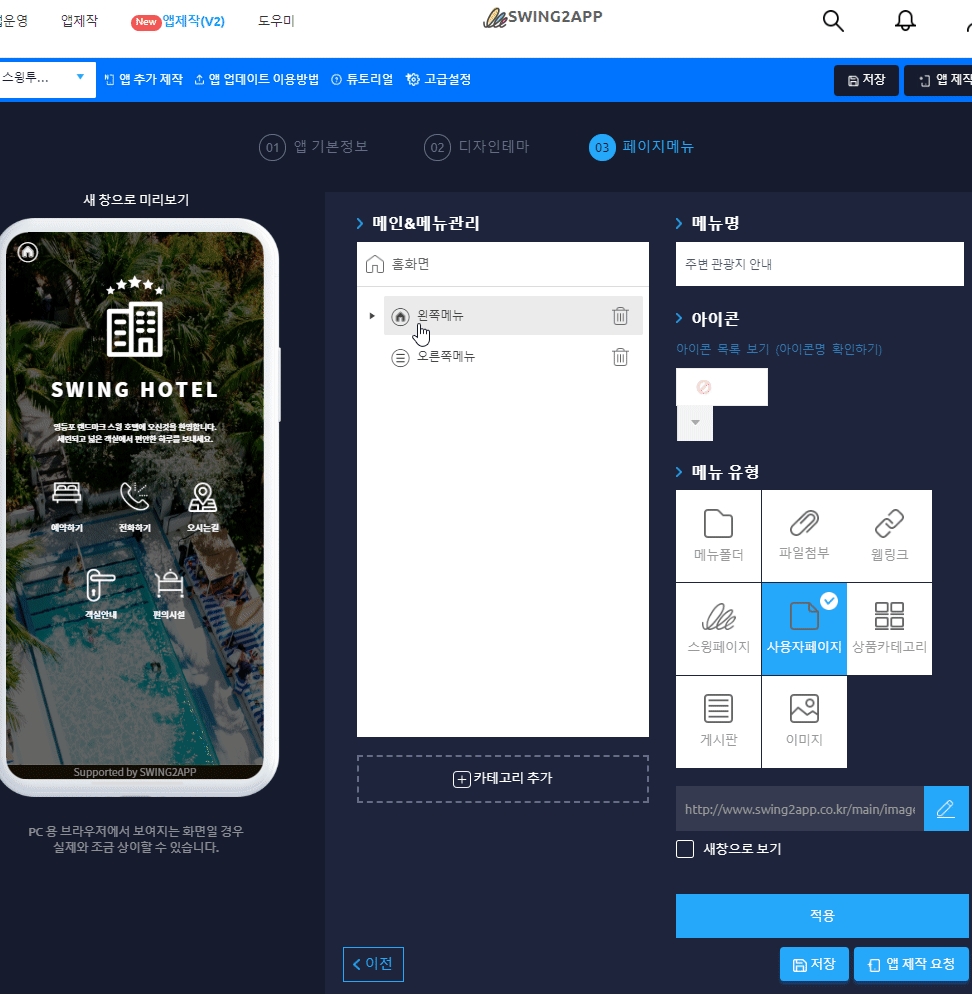Choose the 파일첨부 paperclip menu type

coord(804,536)
